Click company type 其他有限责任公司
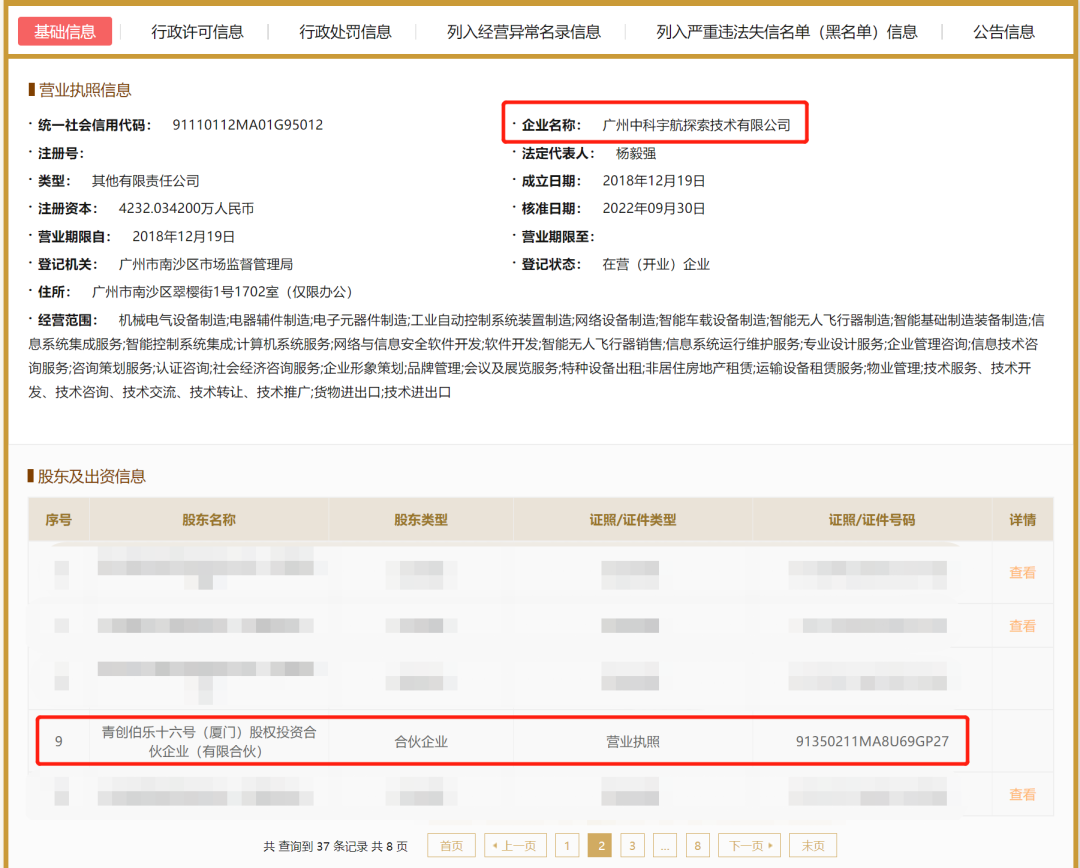The image size is (1080, 868). (145, 180)
